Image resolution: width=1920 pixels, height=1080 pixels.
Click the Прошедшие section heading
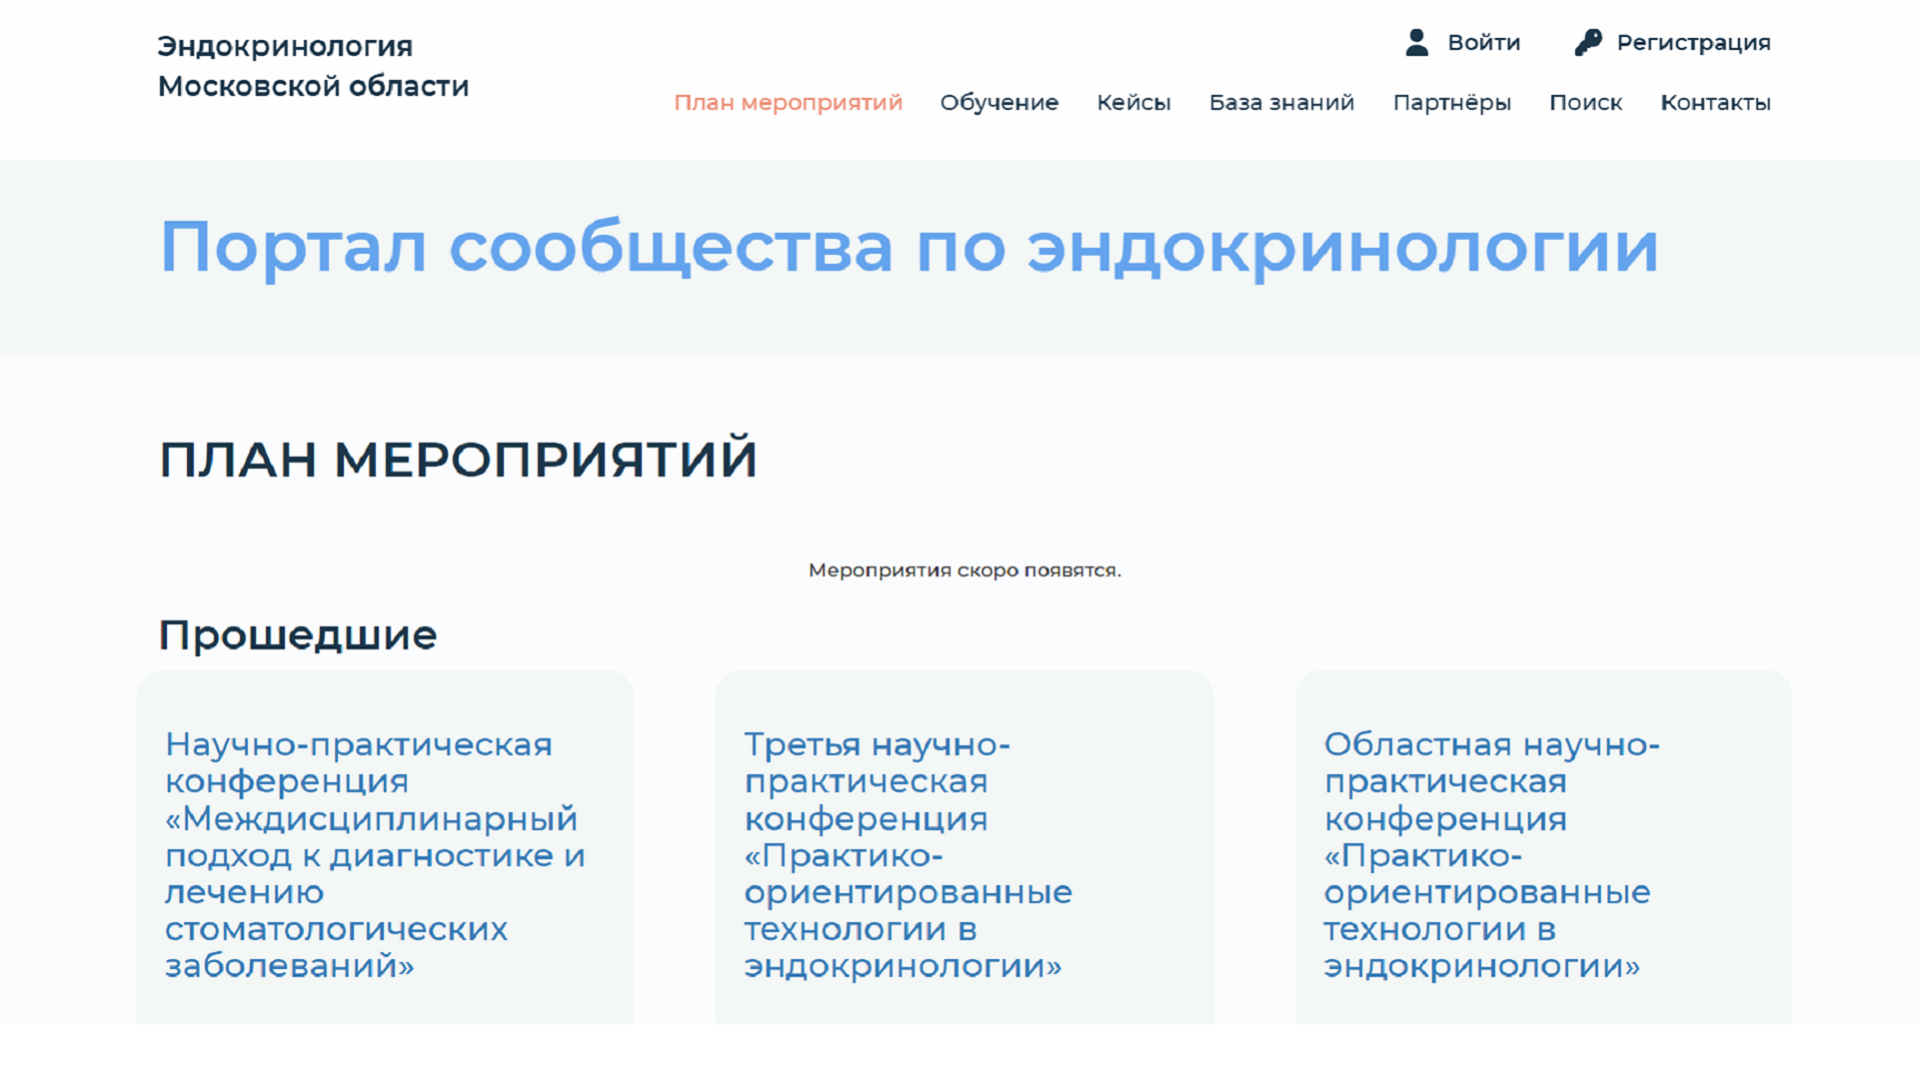pyautogui.click(x=297, y=635)
